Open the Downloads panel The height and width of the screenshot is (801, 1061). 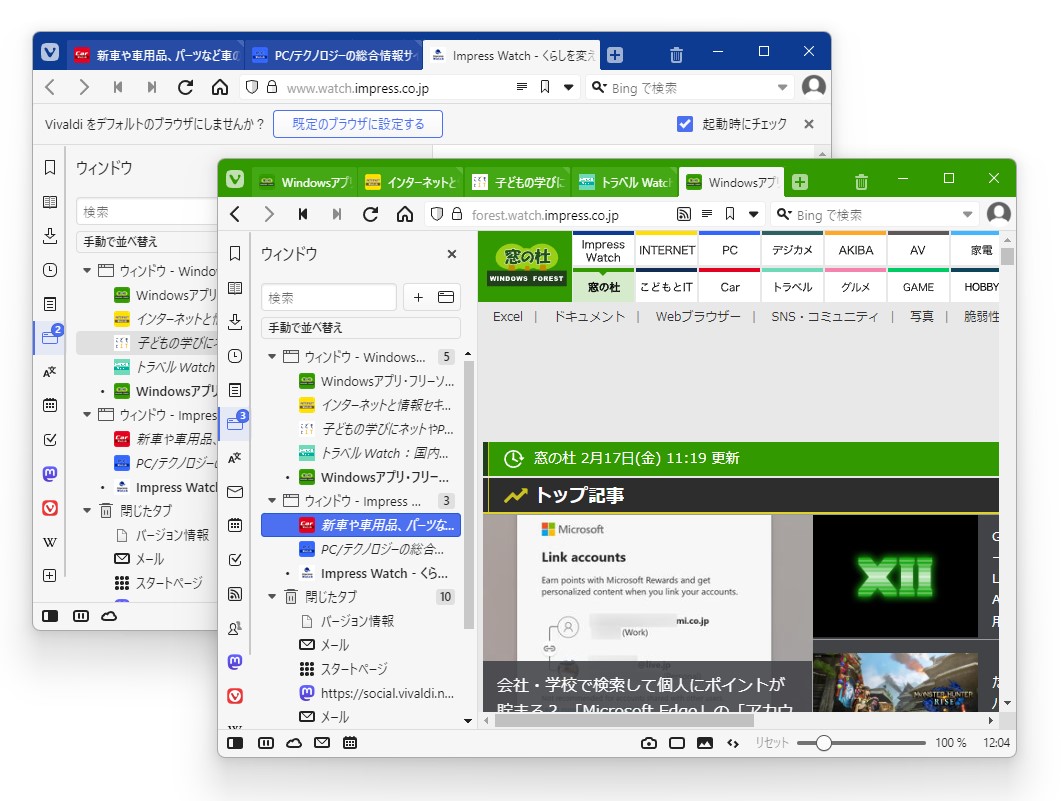pyautogui.click(x=236, y=322)
